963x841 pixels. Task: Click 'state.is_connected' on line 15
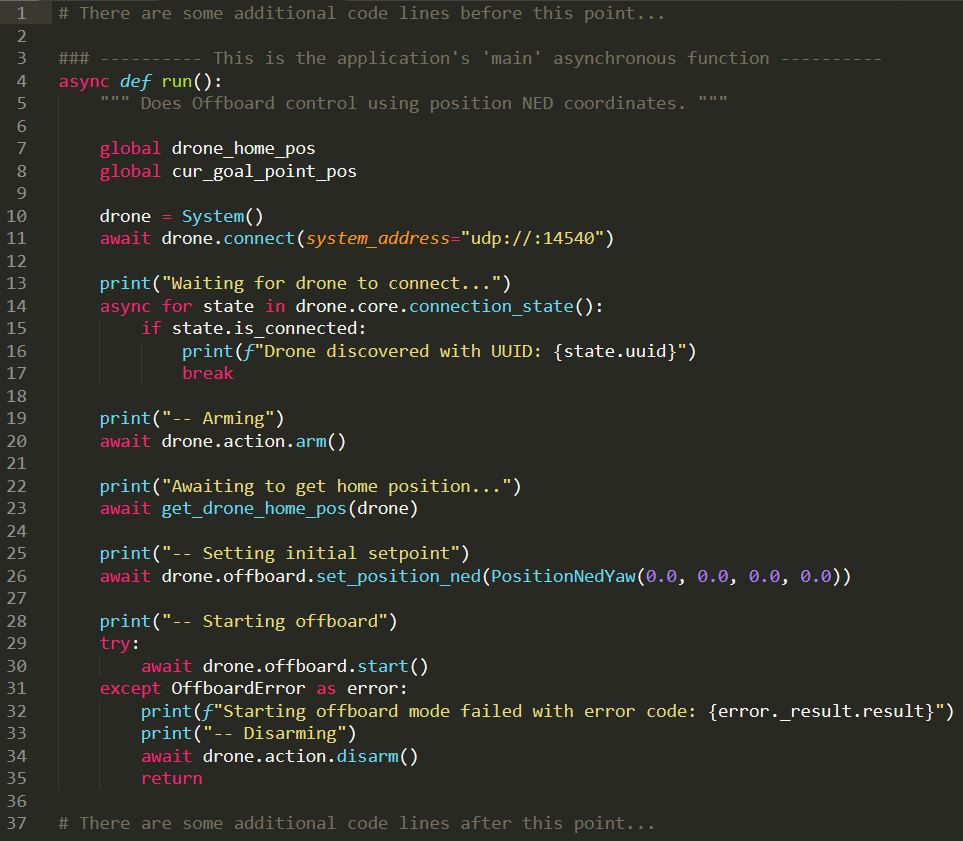(264, 328)
